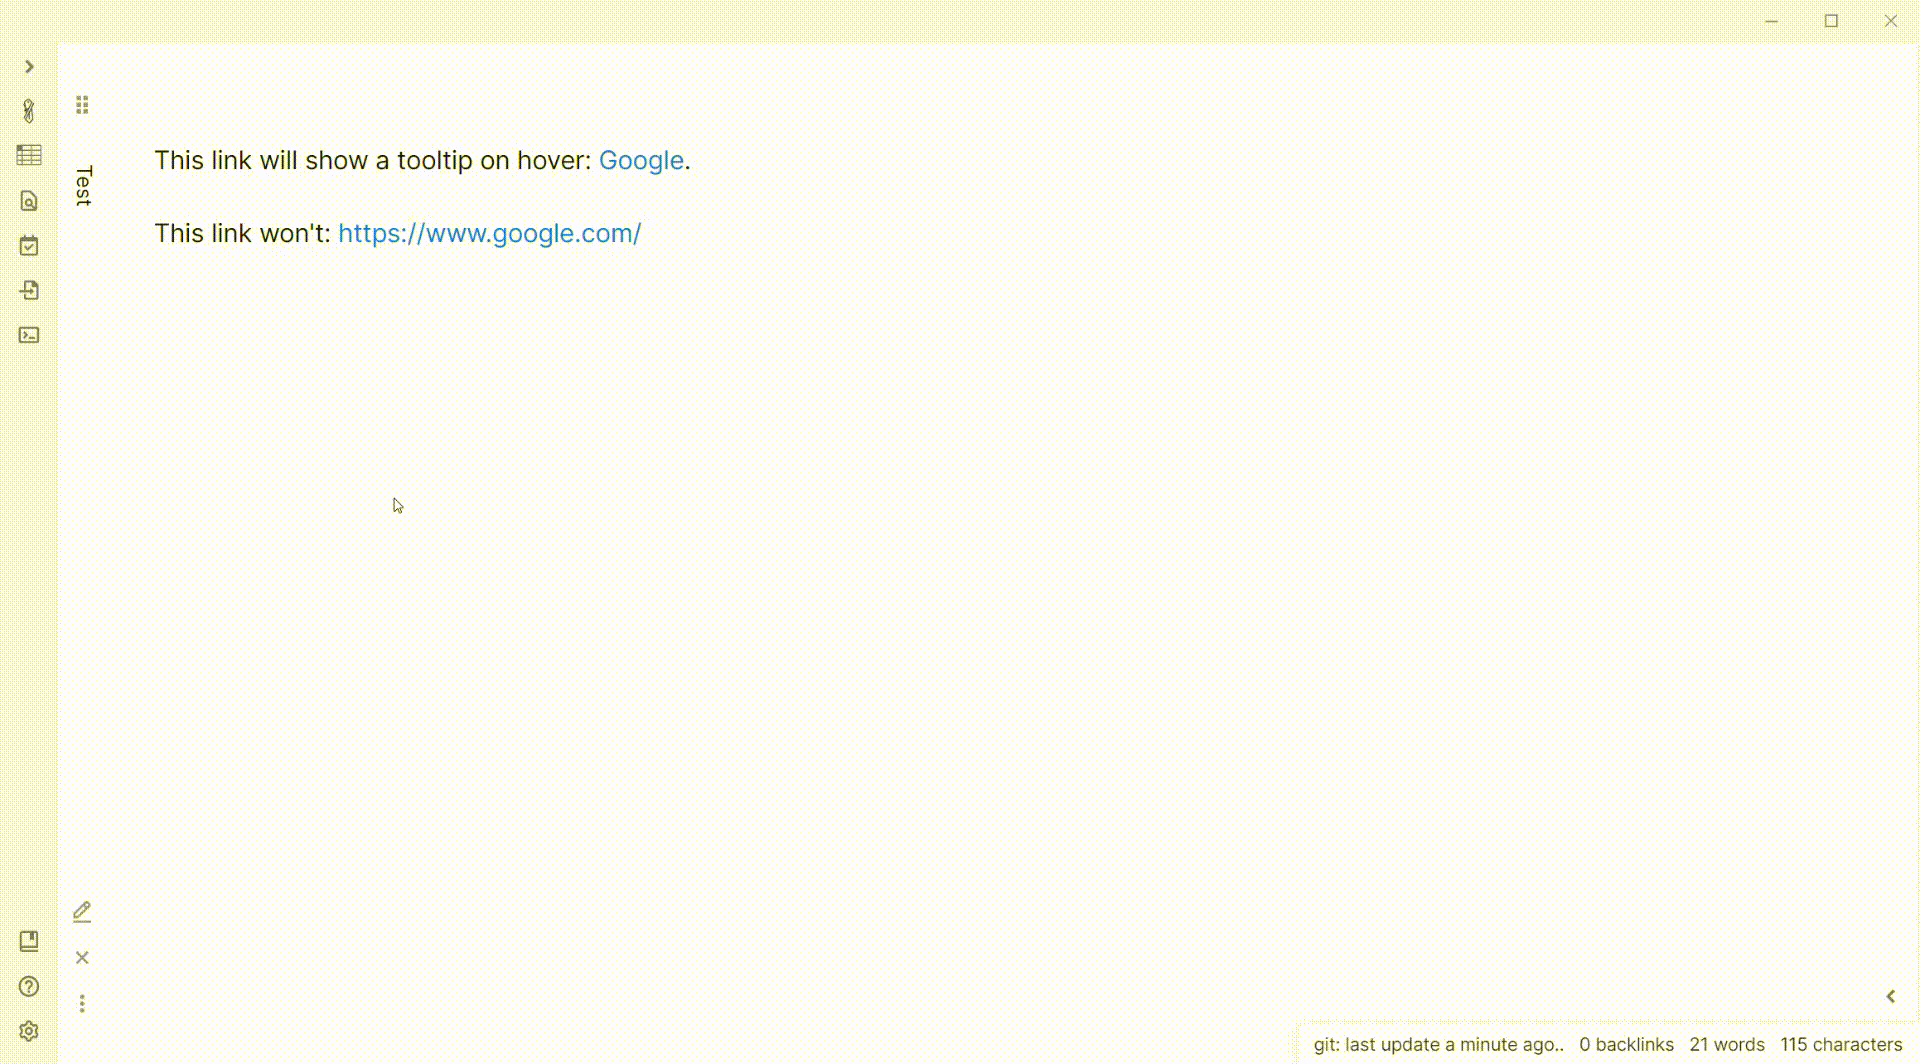Open the help question-mark icon
Screen dimensions: 1920x1064
(x=29, y=986)
